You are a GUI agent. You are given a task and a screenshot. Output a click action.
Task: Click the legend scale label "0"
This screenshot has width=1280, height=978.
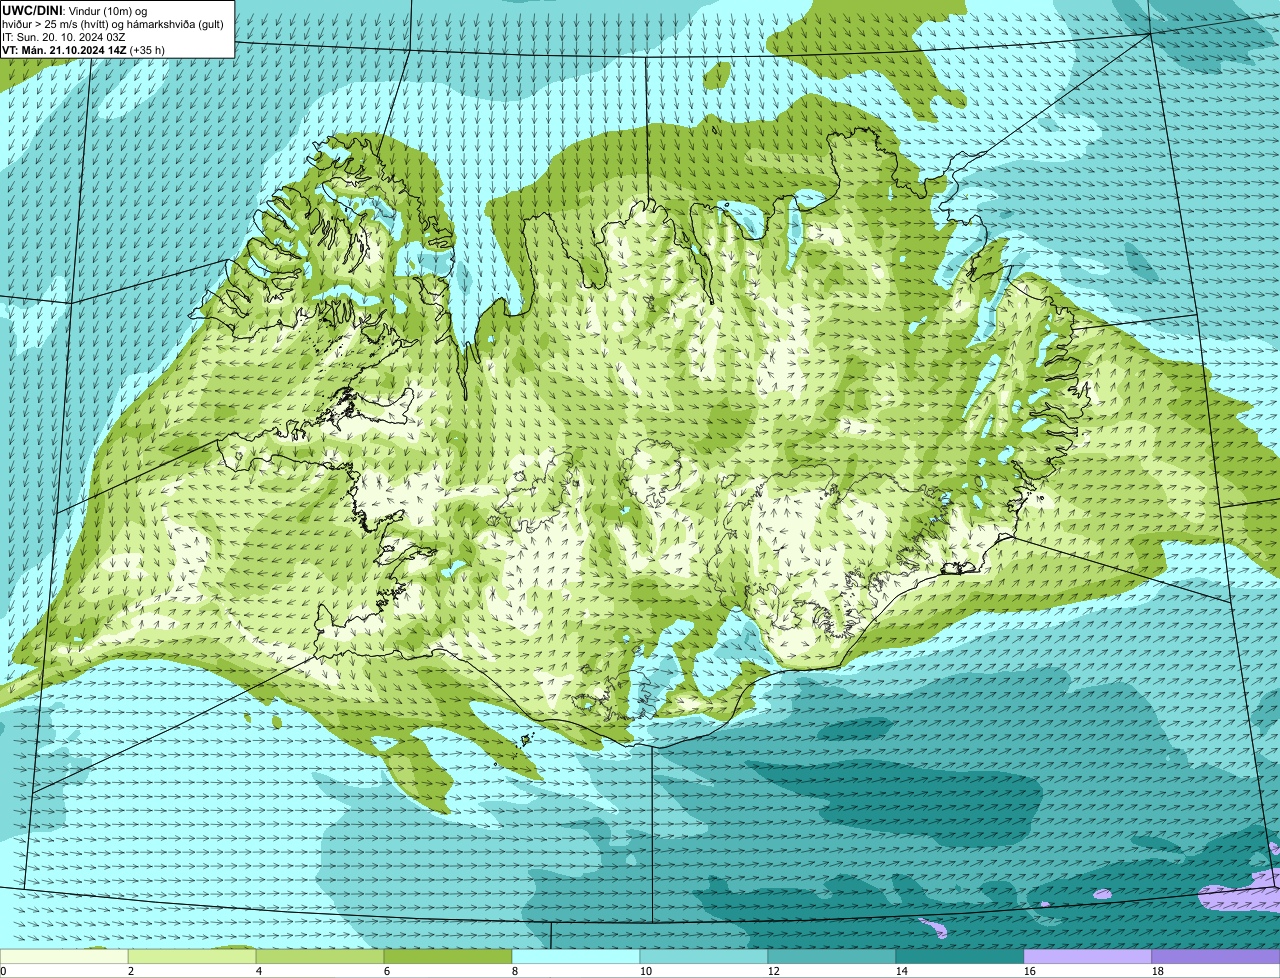click(3, 971)
